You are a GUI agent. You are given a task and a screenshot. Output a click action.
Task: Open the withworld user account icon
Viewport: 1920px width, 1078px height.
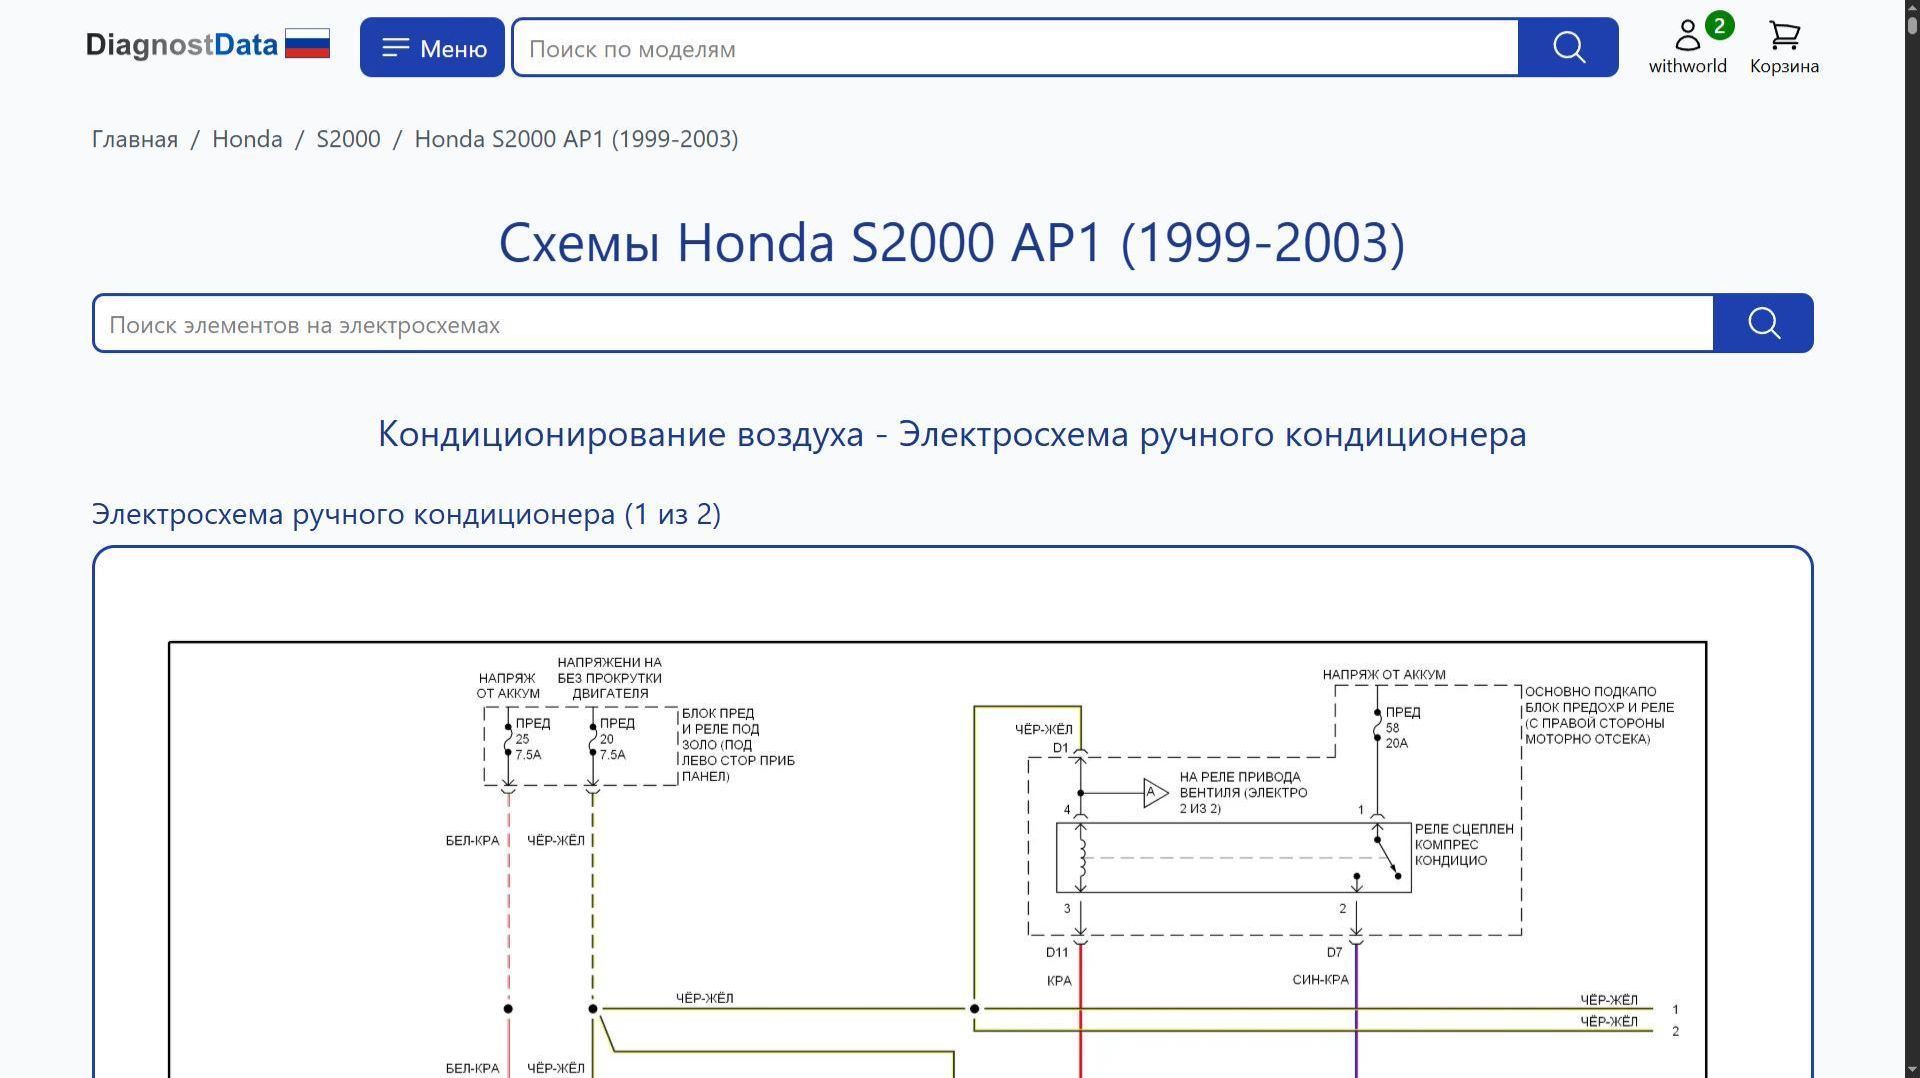pyautogui.click(x=1687, y=46)
